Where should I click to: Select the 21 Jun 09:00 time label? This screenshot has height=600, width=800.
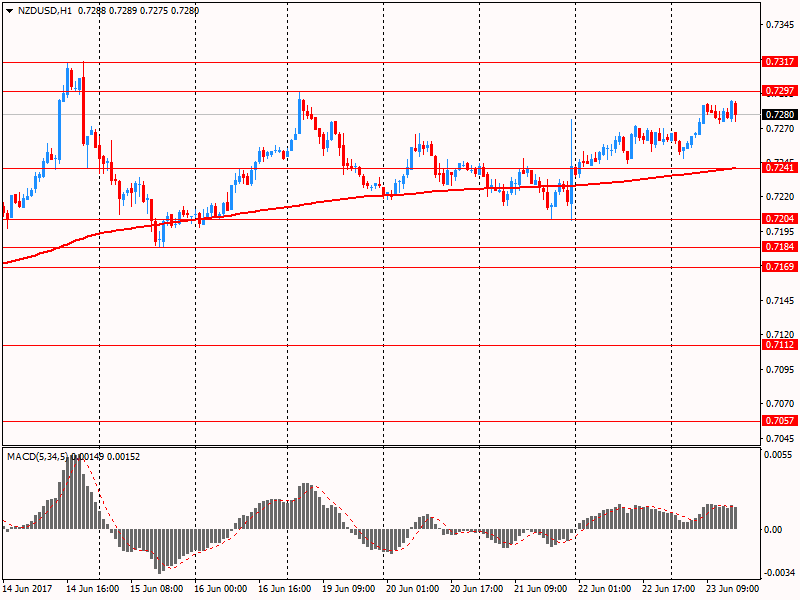point(540,588)
